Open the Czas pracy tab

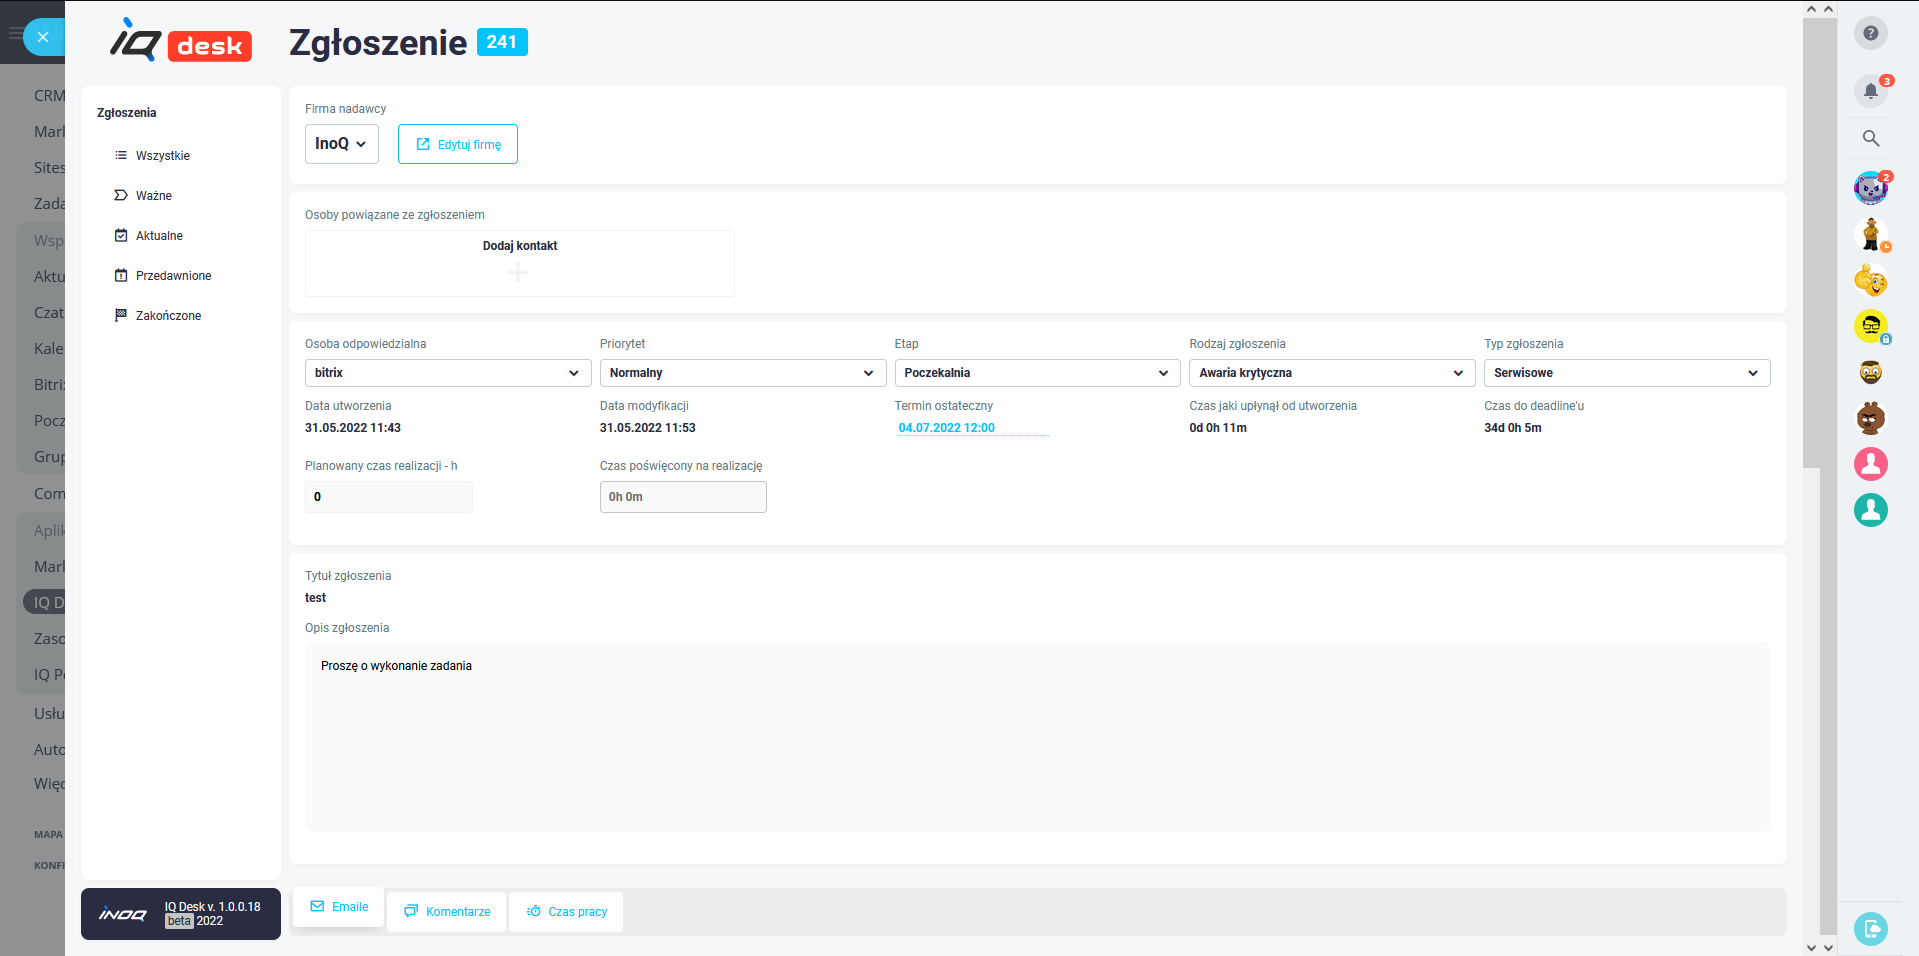[x=567, y=912]
